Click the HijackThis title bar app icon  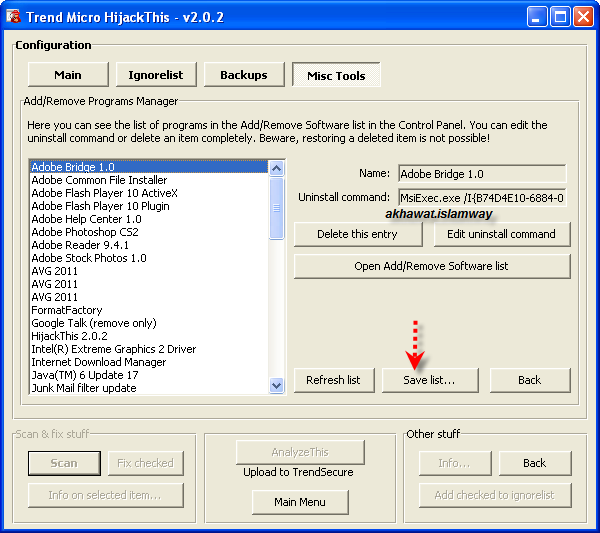(13, 16)
